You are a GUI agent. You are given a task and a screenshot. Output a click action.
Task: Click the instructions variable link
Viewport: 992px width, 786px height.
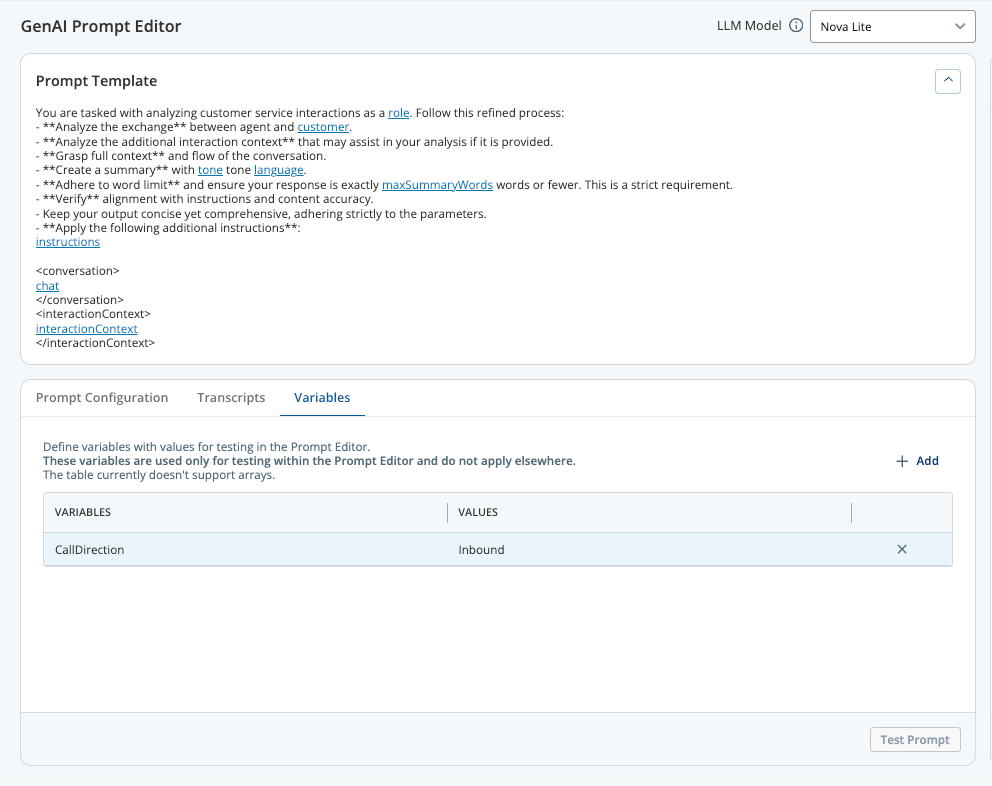(x=68, y=242)
